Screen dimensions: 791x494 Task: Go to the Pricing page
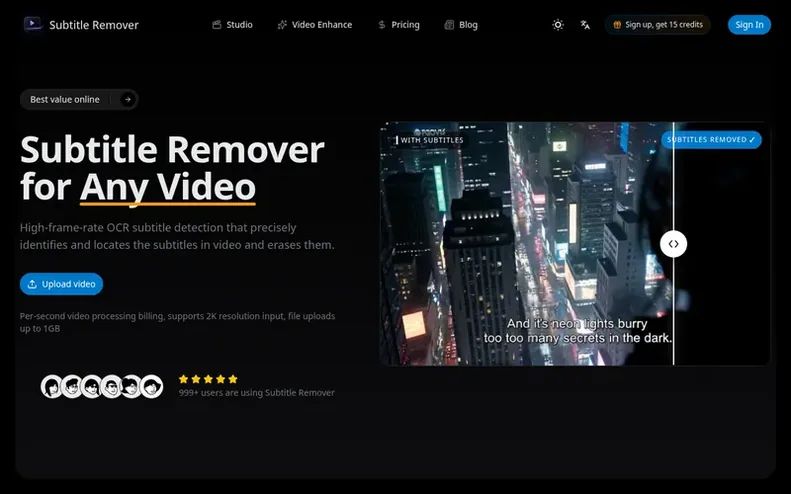pos(399,25)
